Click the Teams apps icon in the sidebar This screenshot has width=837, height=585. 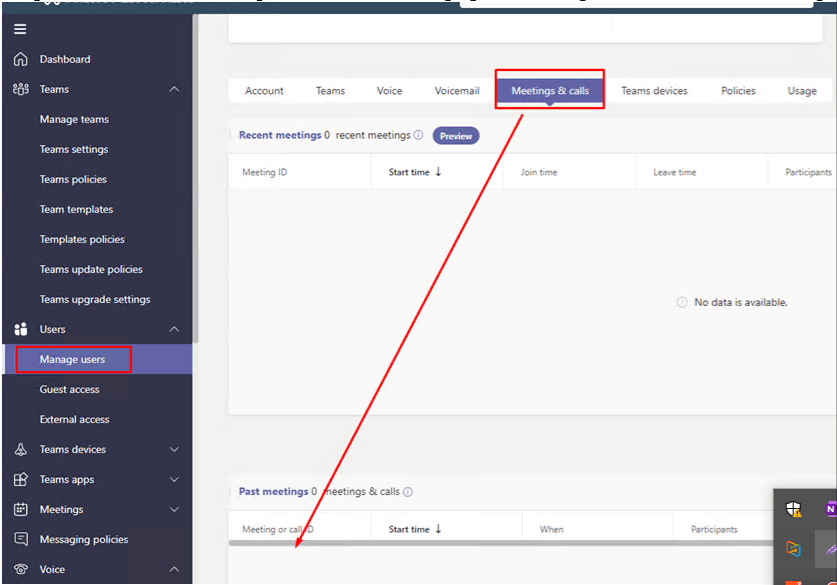[21, 479]
